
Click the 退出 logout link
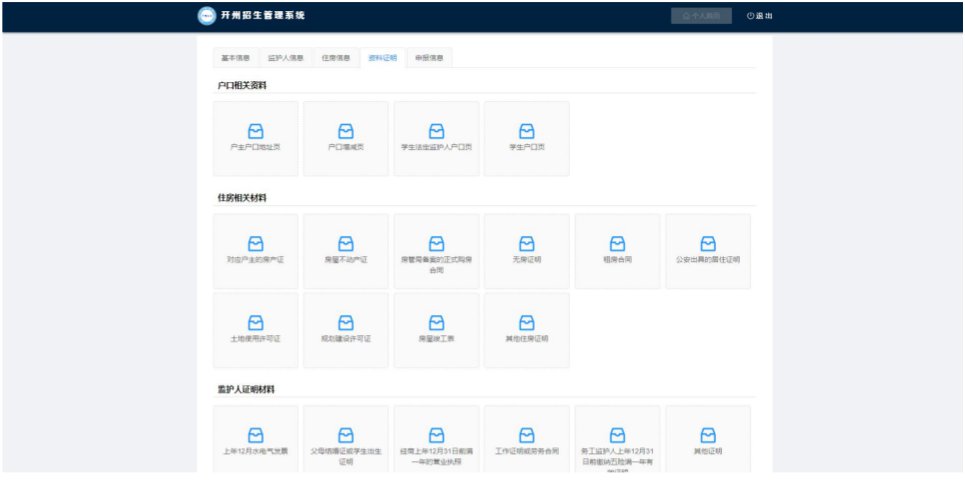click(760, 16)
